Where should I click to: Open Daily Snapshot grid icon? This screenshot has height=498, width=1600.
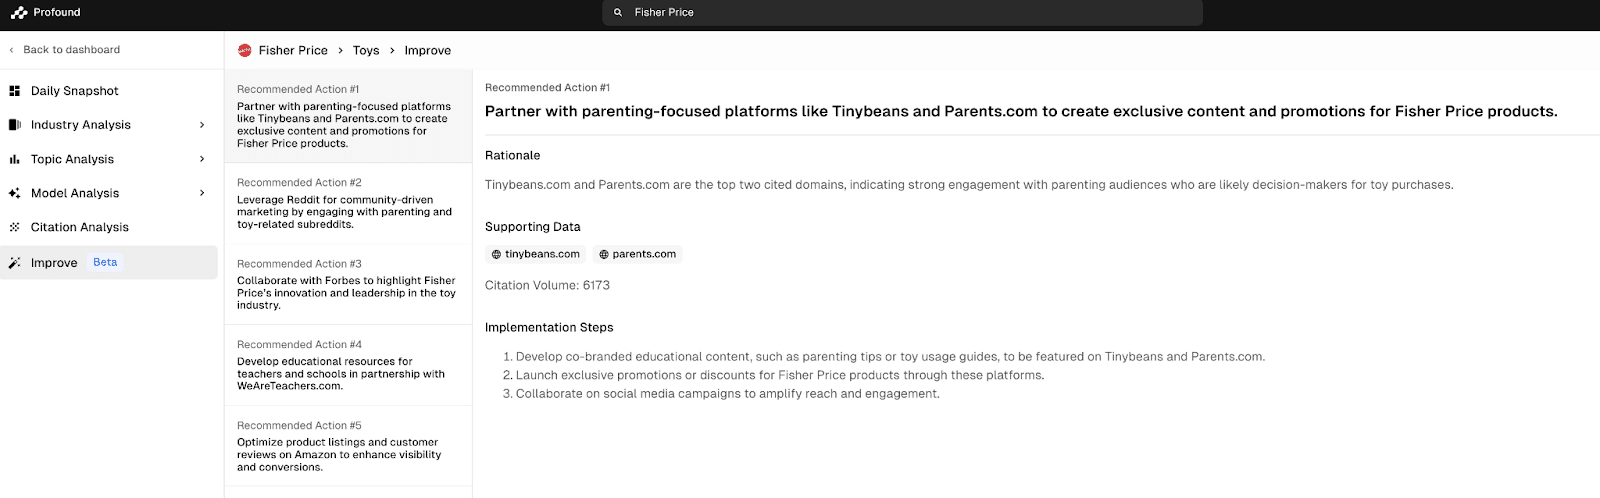pos(15,91)
